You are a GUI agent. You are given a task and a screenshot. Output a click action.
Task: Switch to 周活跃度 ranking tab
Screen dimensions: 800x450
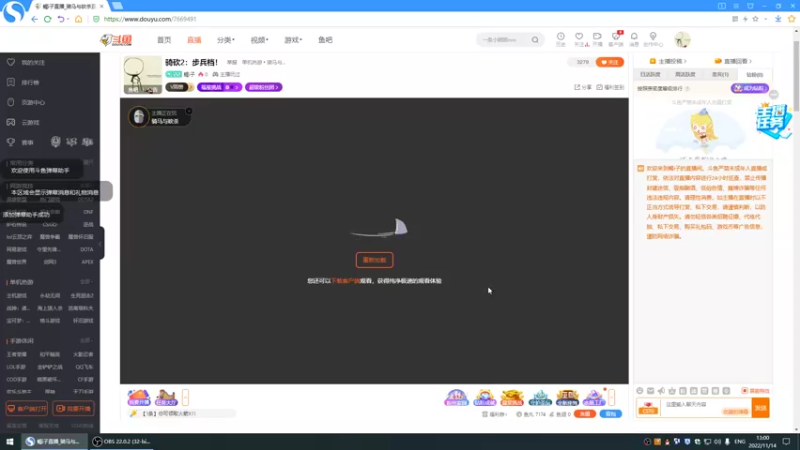685,74
